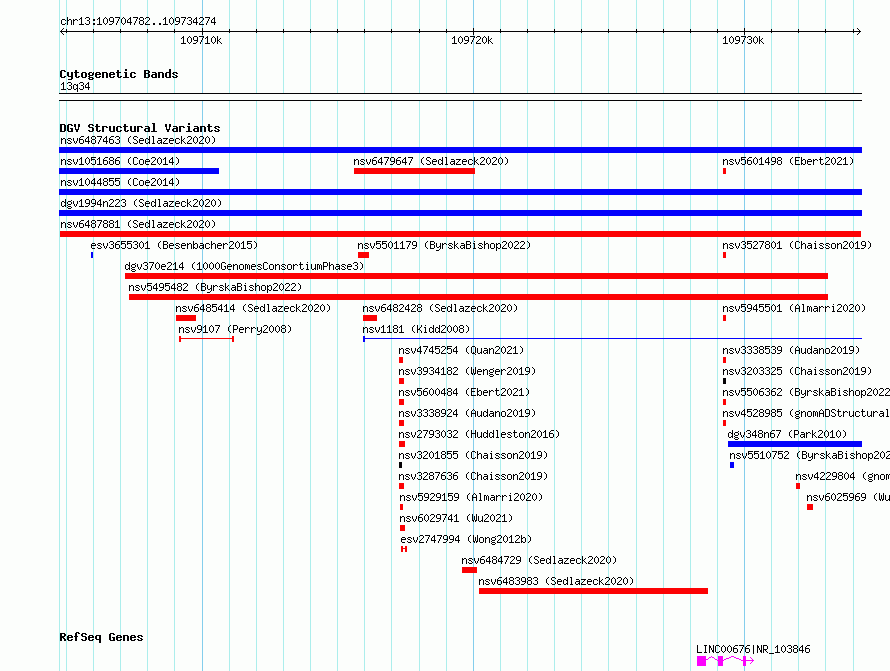This screenshot has height=671, width=890.
Task: Click the nsv9107 (Perry2008) label
Action: tap(235, 329)
